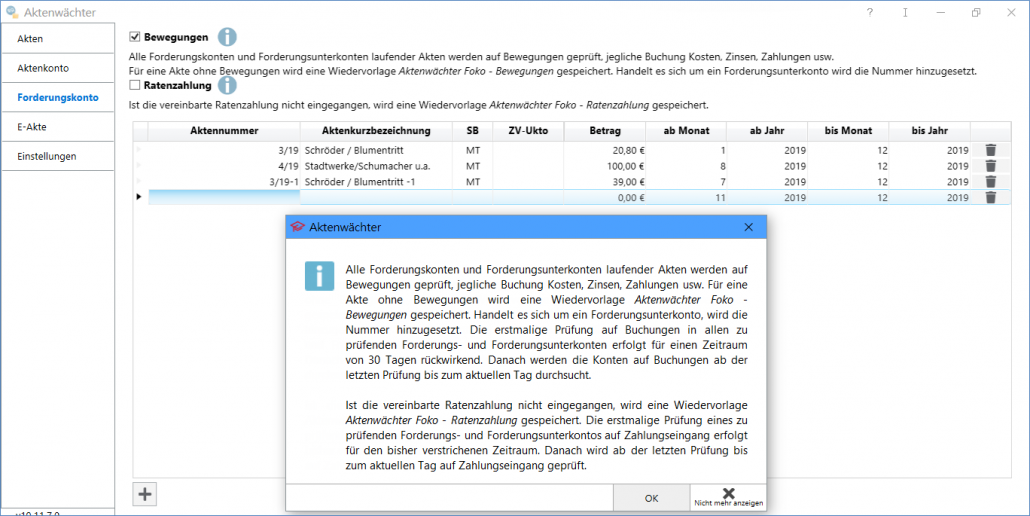The width and height of the screenshot is (1030, 516).
Task: Add a new row with the plus button
Action: pos(145,494)
